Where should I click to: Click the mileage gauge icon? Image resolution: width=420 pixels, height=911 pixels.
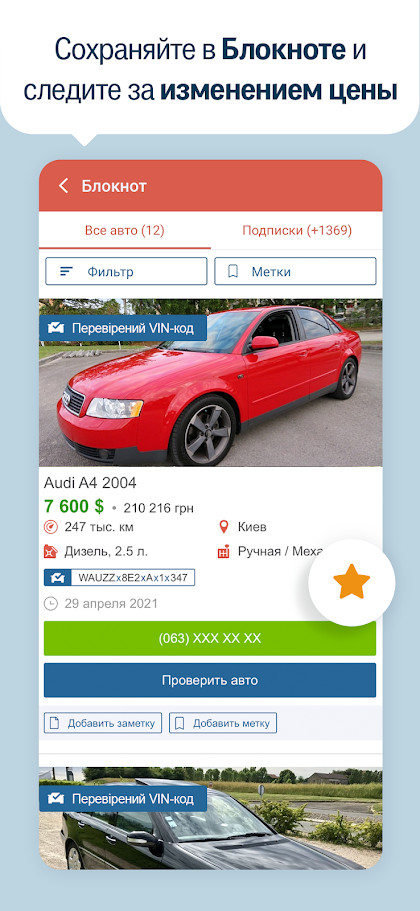point(51,527)
